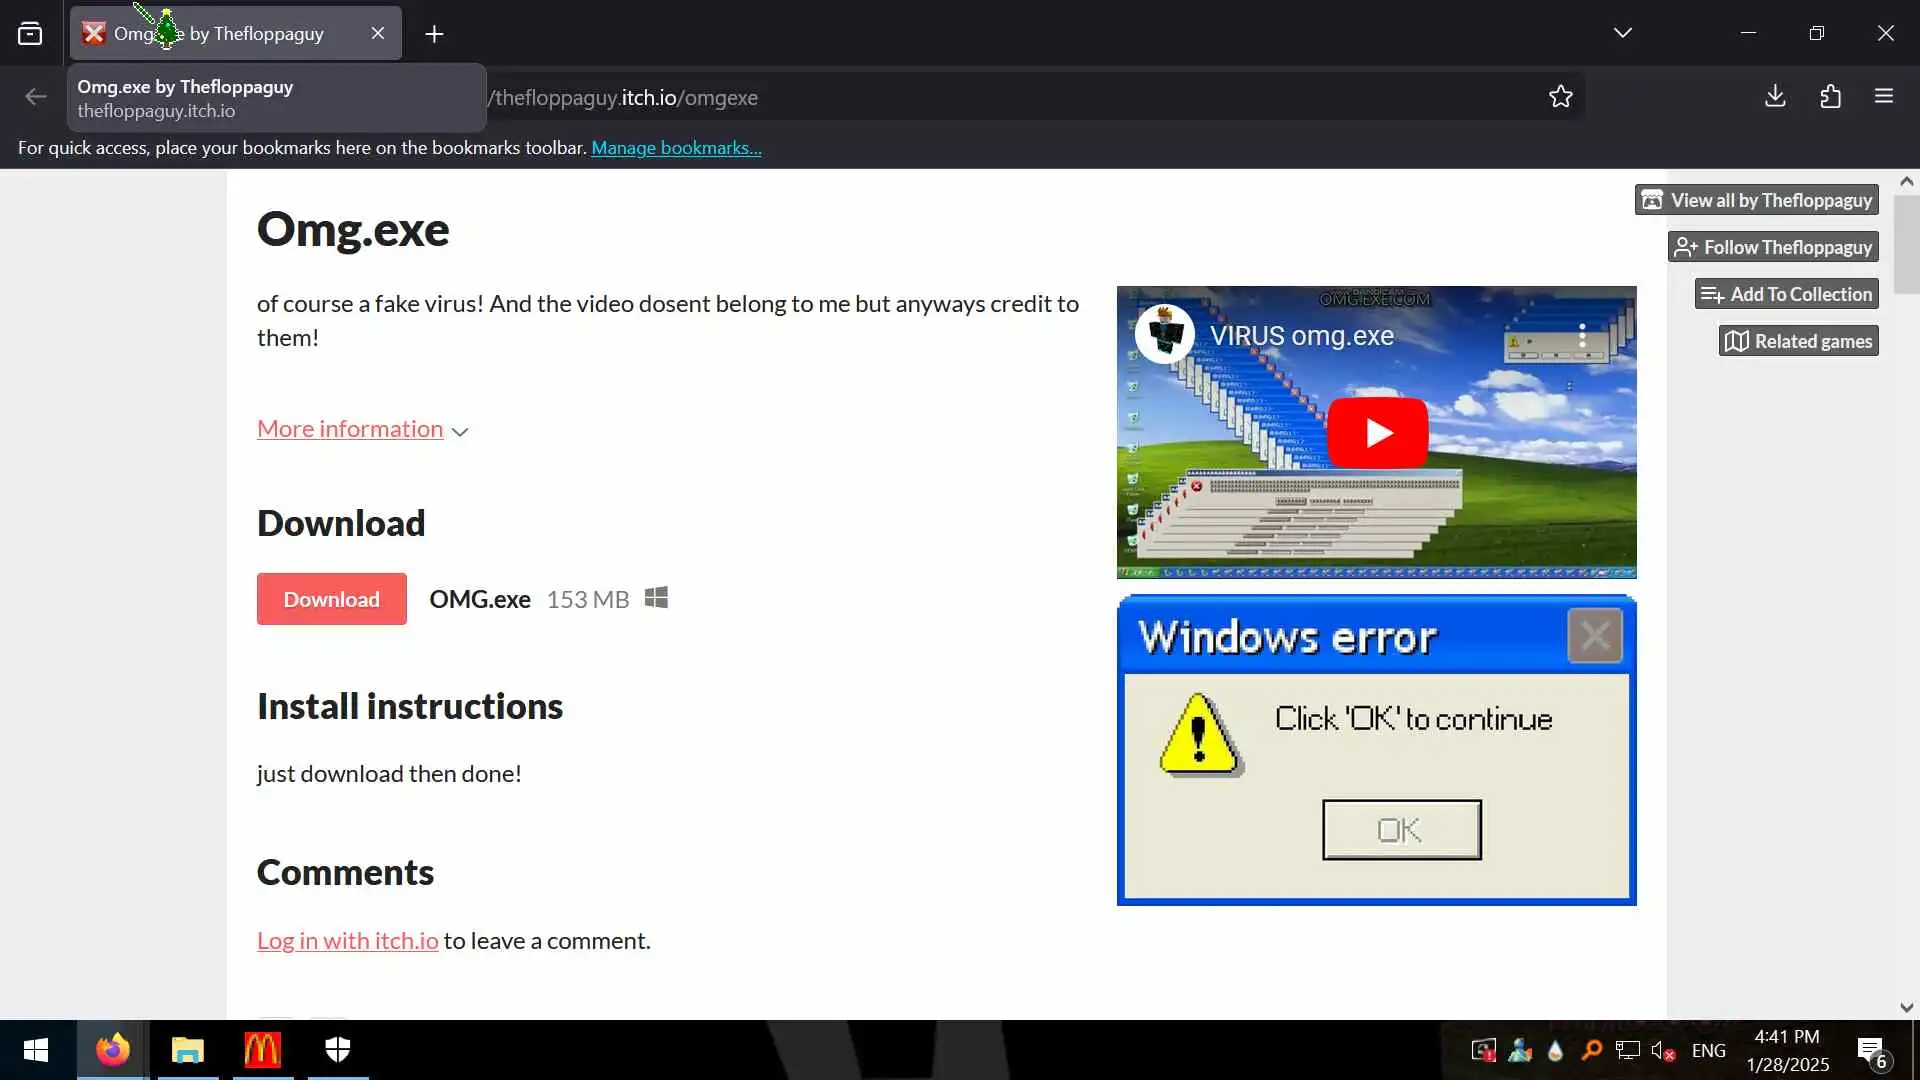Open the list all tabs dropdown

pos(1622,33)
